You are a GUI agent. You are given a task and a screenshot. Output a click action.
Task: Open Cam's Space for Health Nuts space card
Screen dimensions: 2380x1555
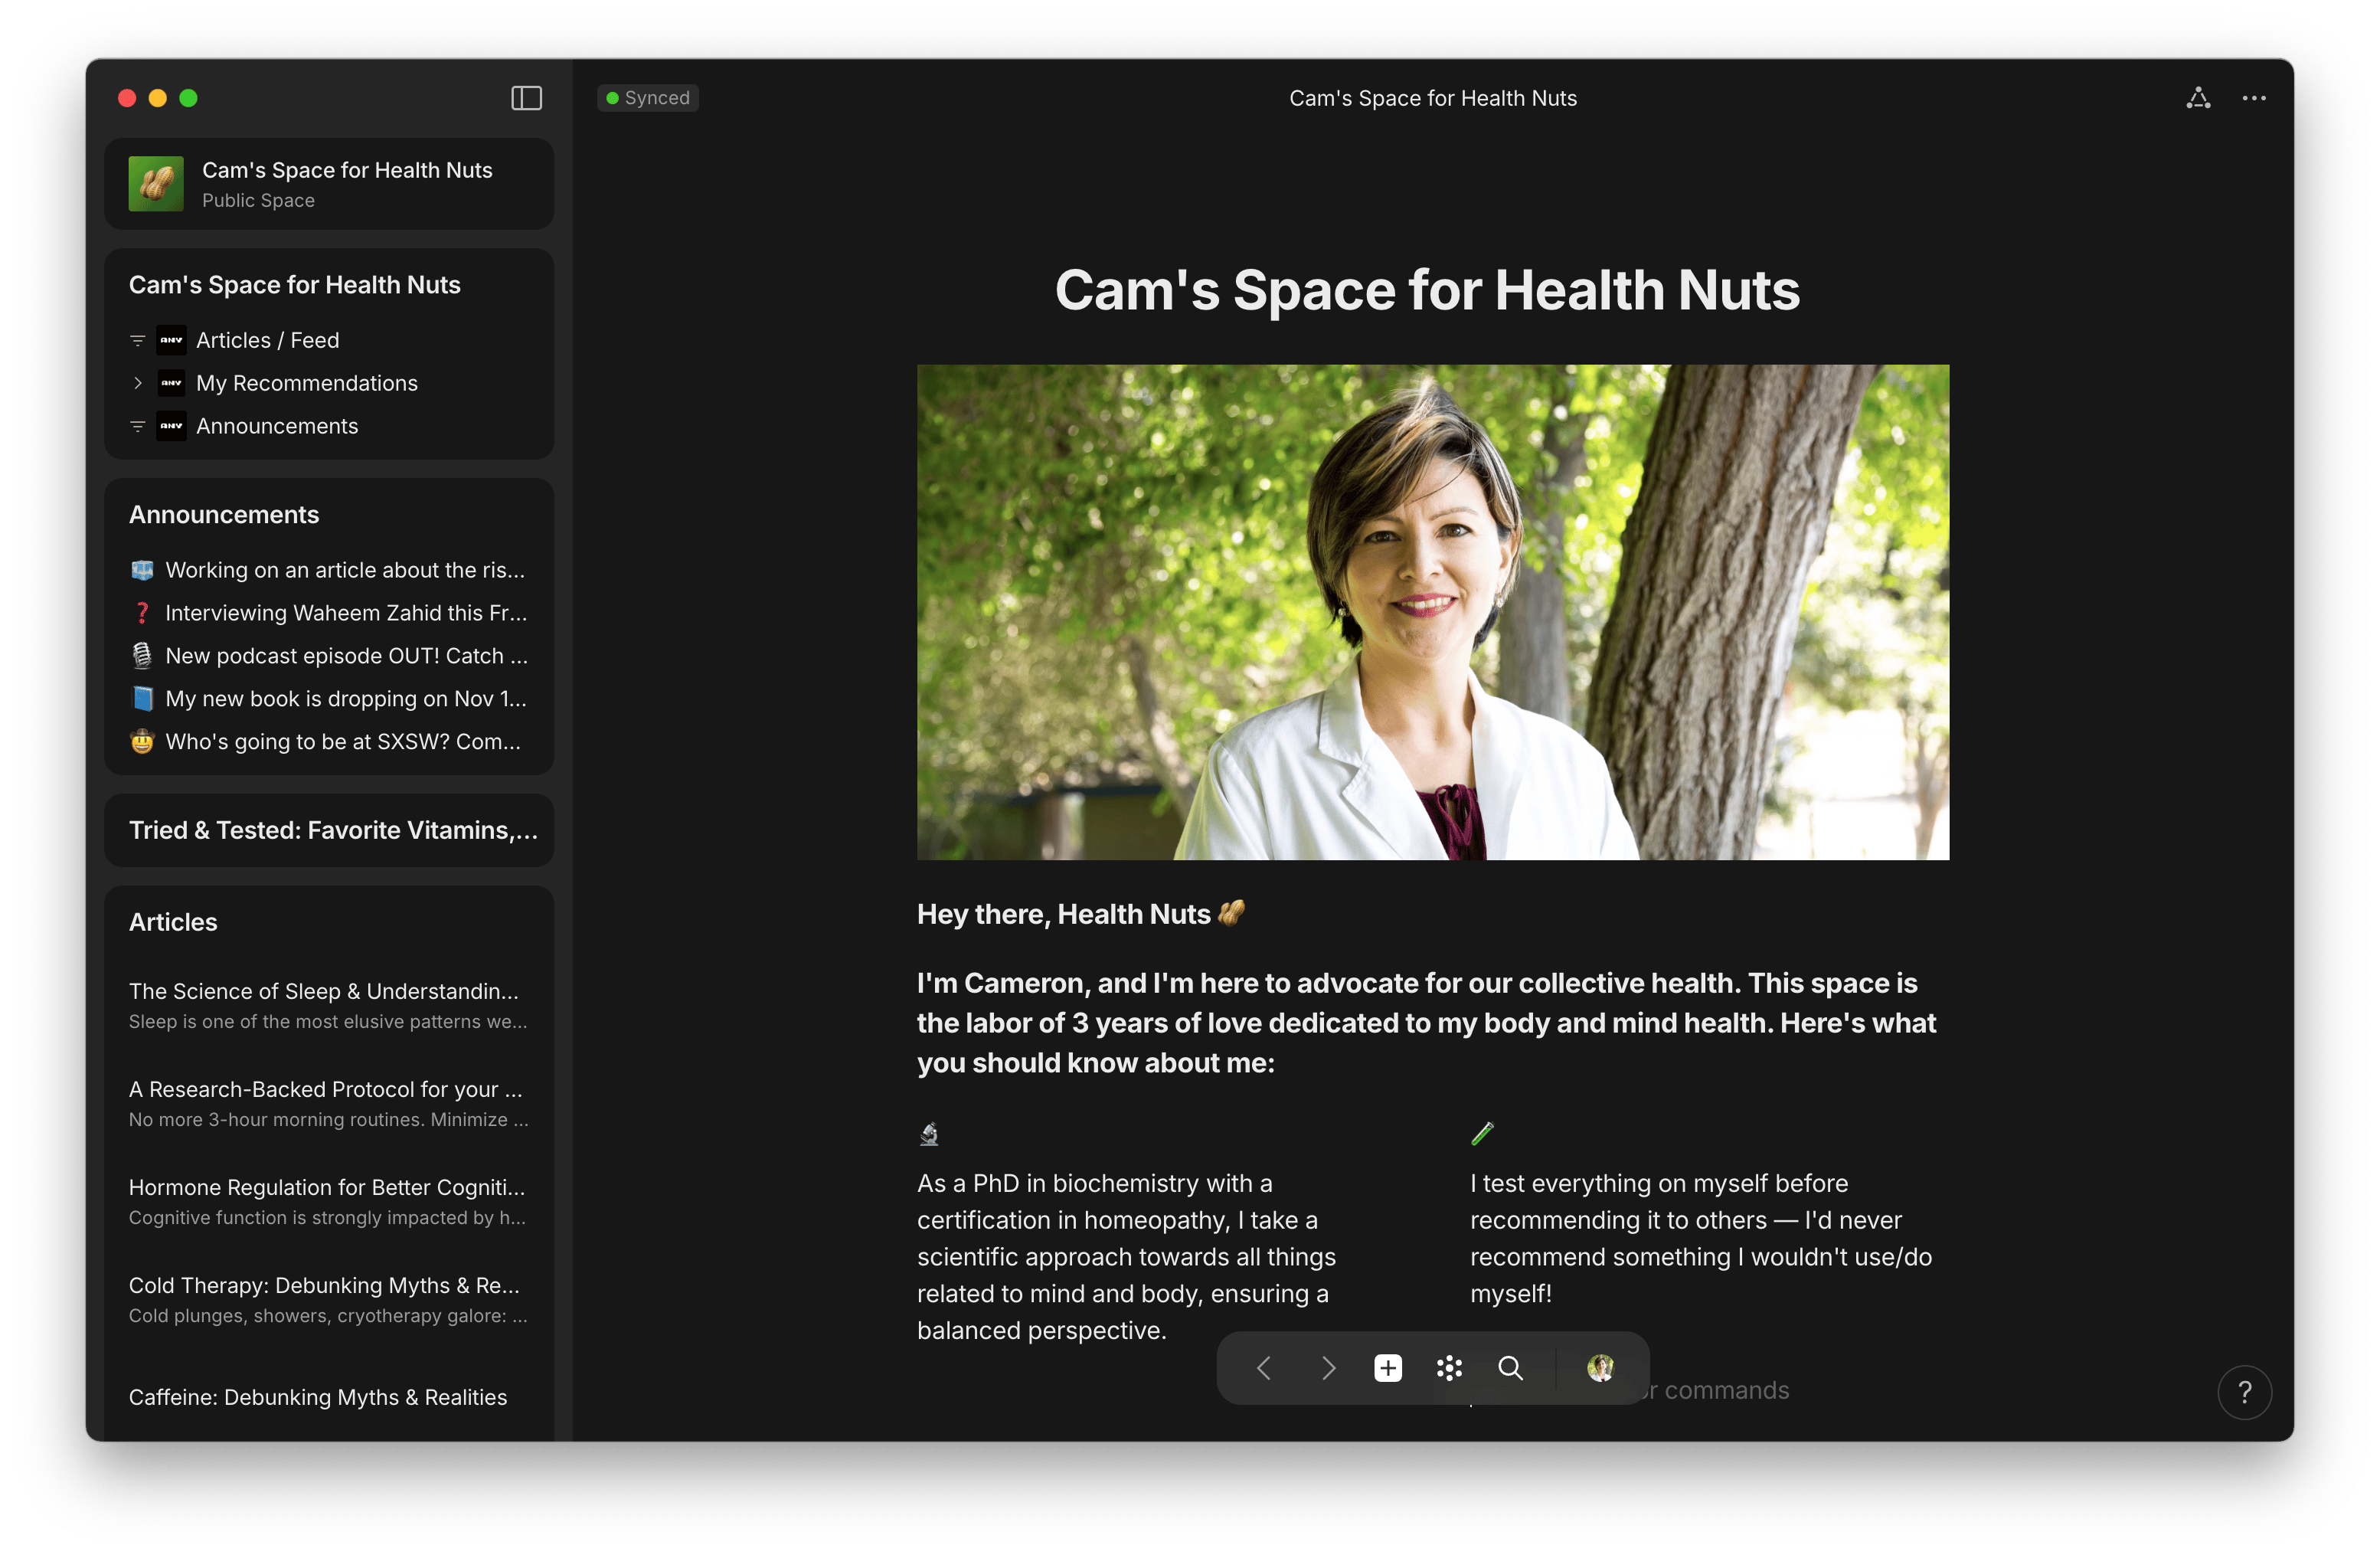click(329, 184)
